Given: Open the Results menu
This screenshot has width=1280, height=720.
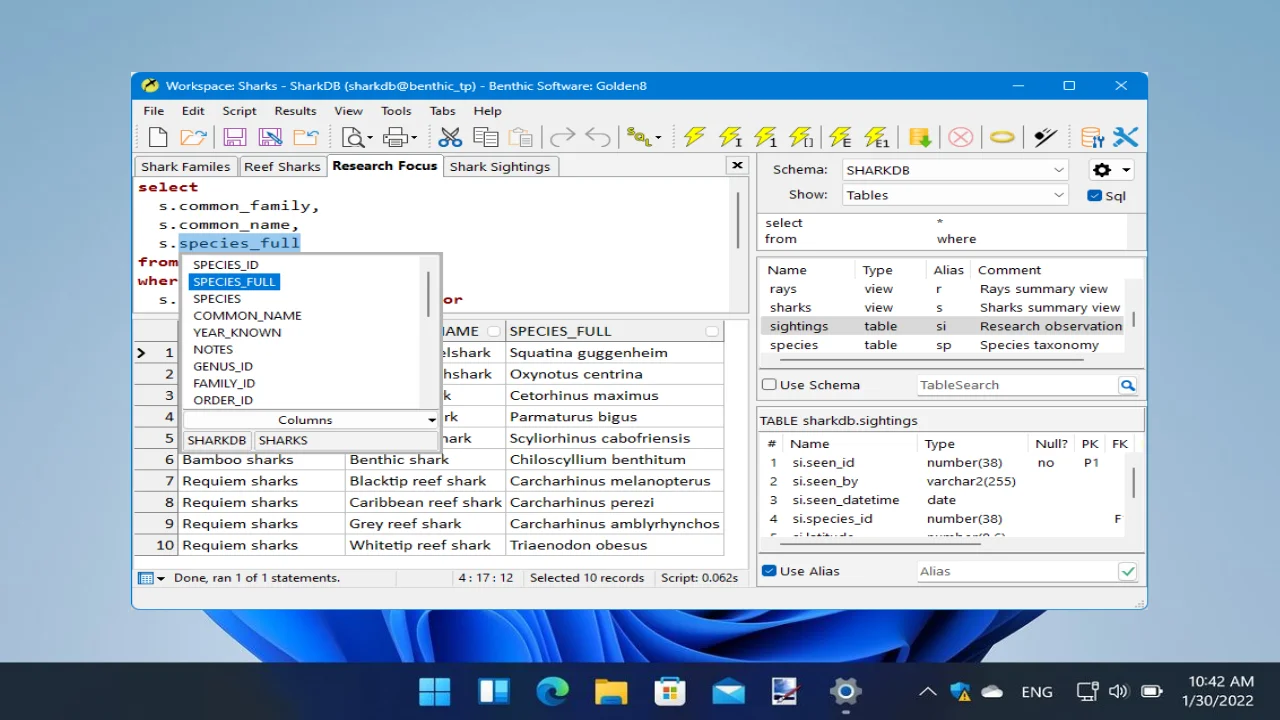Looking at the screenshot, I should 295,111.
